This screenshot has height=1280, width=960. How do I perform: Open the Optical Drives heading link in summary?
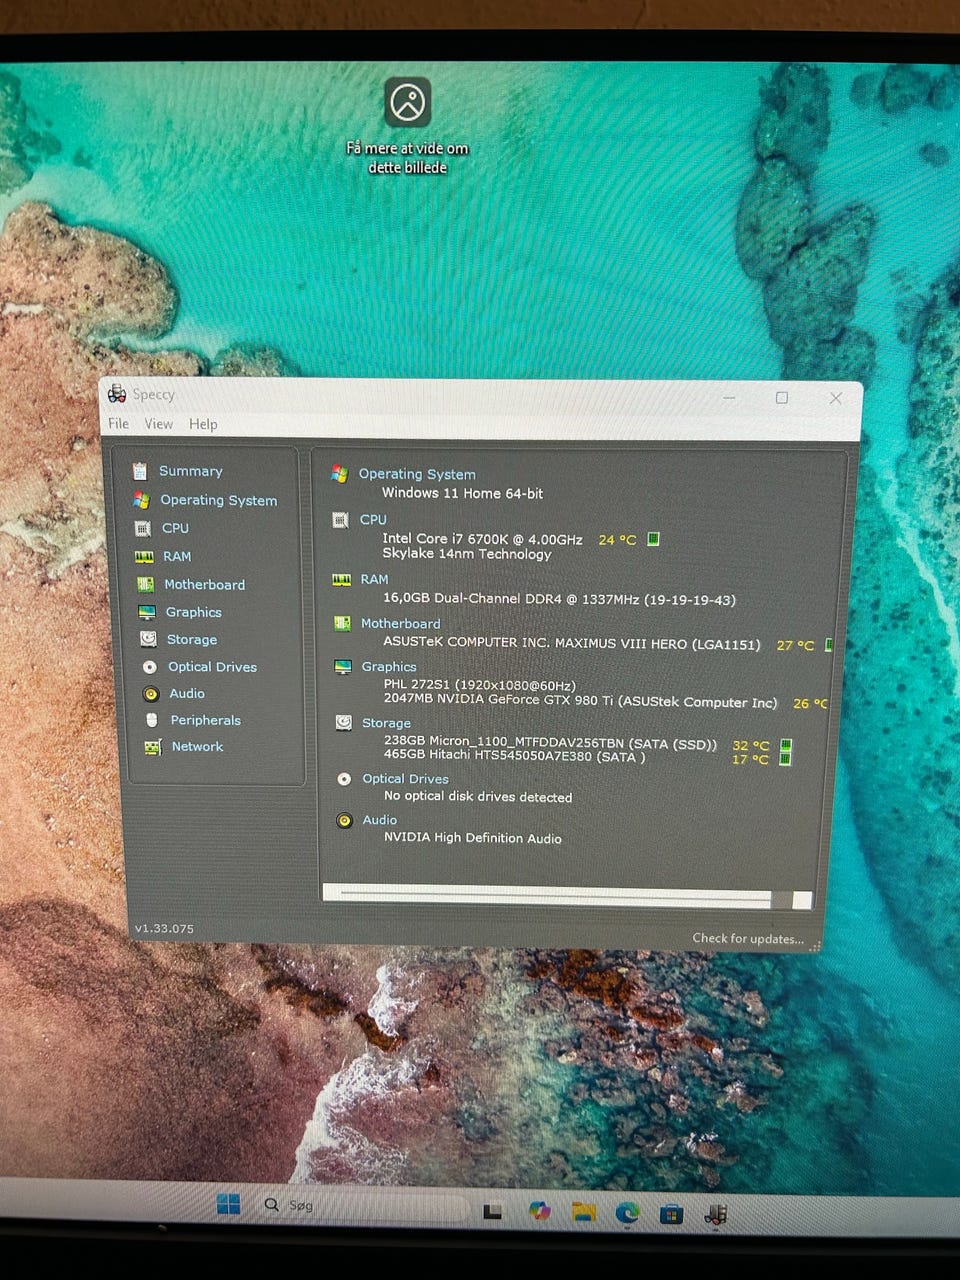tap(405, 779)
